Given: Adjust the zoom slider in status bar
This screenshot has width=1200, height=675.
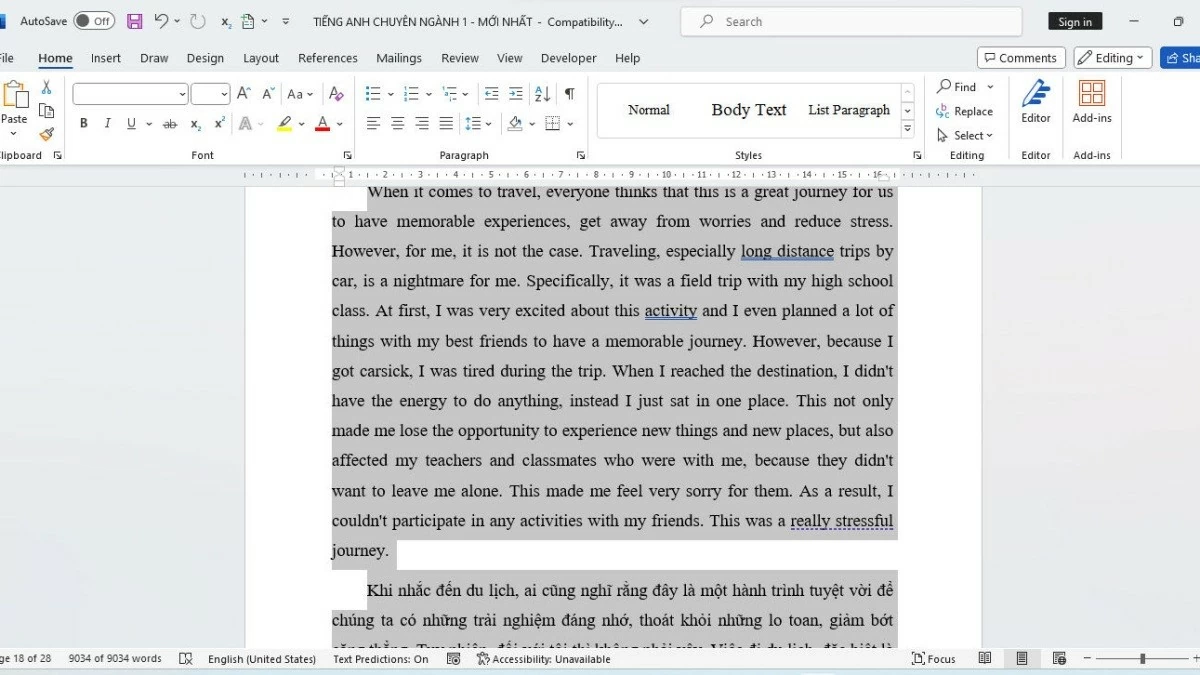Looking at the screenshot, I should click(1142, 659).
